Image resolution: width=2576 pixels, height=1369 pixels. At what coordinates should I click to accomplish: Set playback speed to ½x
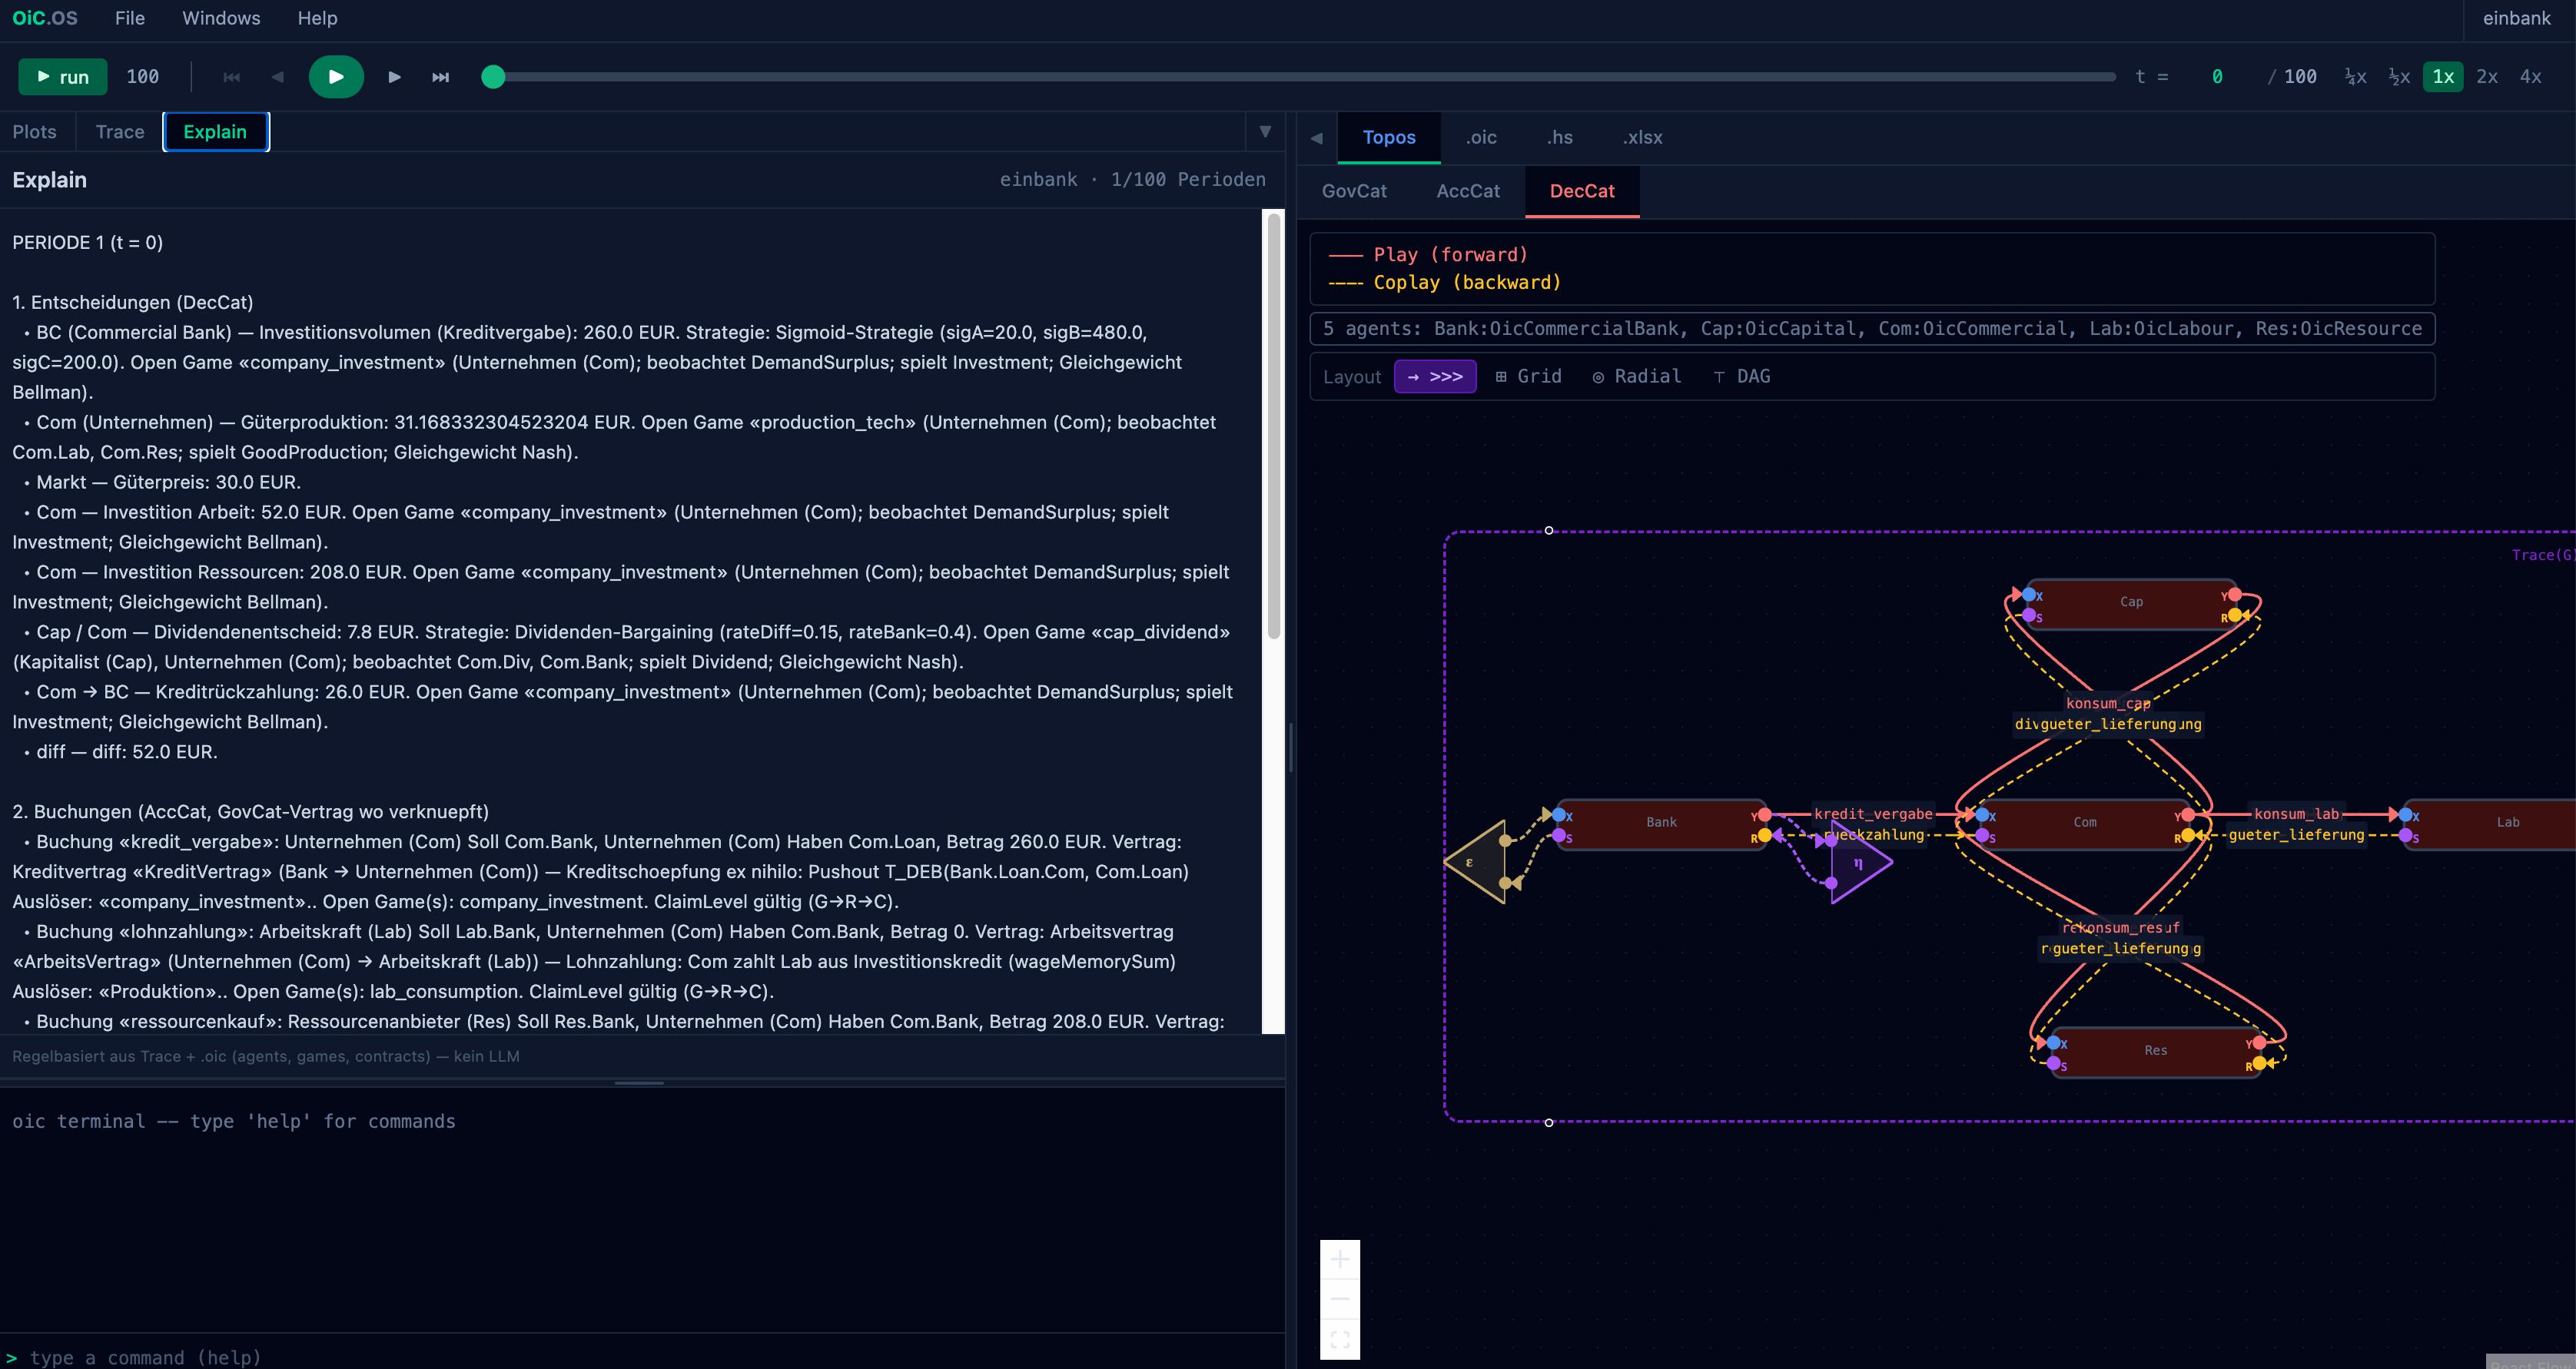point(2399,77)
